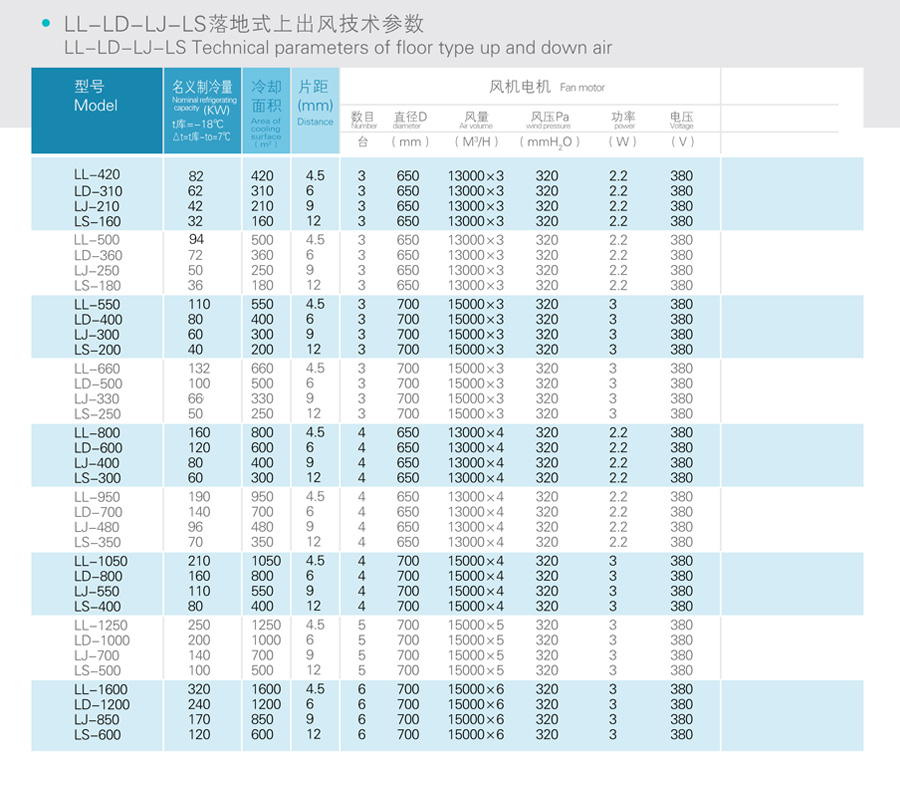Select the LD-360 model entry

click(97, 255)
